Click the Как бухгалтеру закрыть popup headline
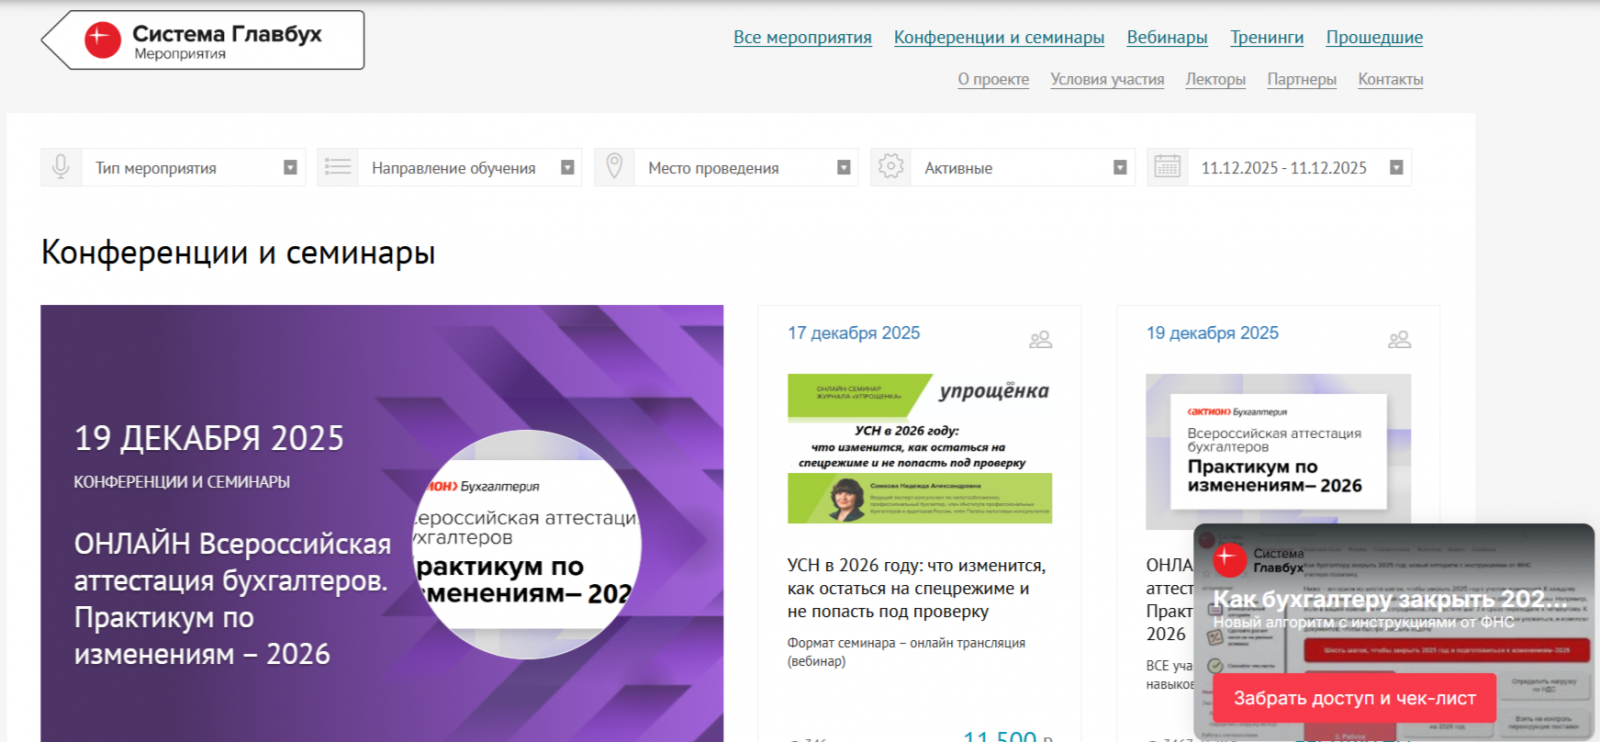Image resolution: width=1600 pixels, height=742 pixels. (1390, 599)
